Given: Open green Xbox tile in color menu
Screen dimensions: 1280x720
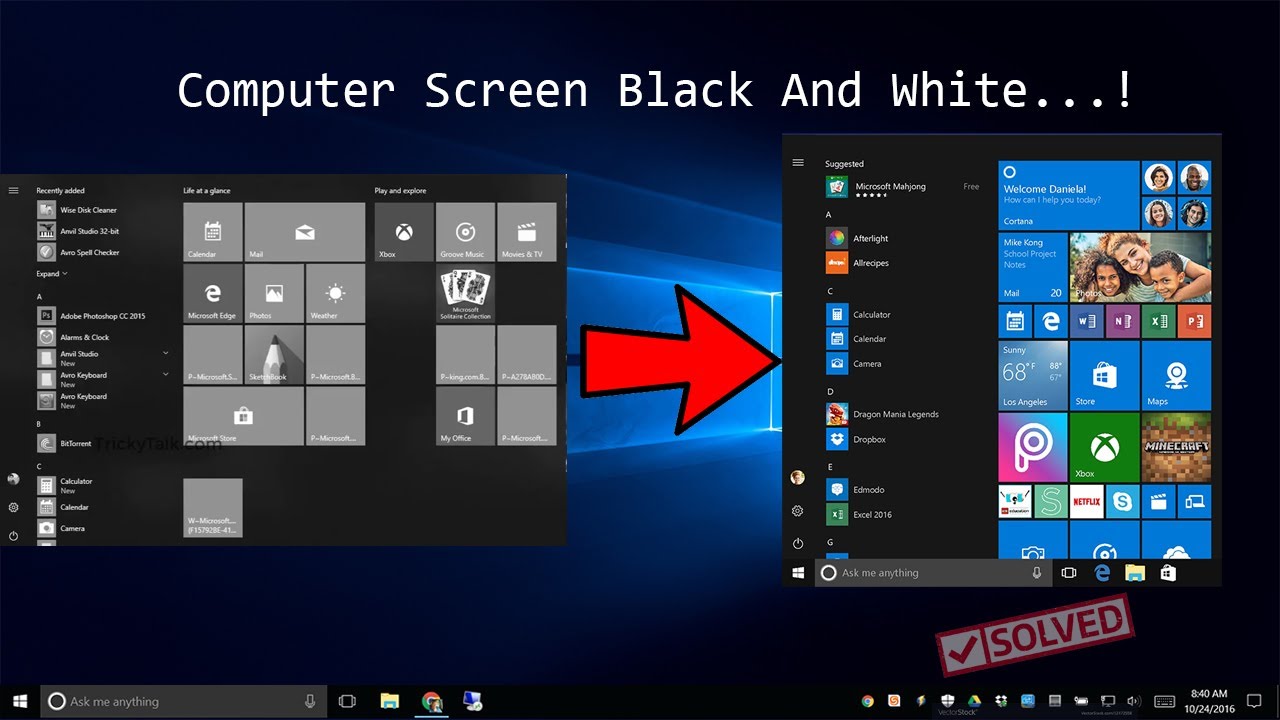Looking at the screenshot, I should (1104, 447).
